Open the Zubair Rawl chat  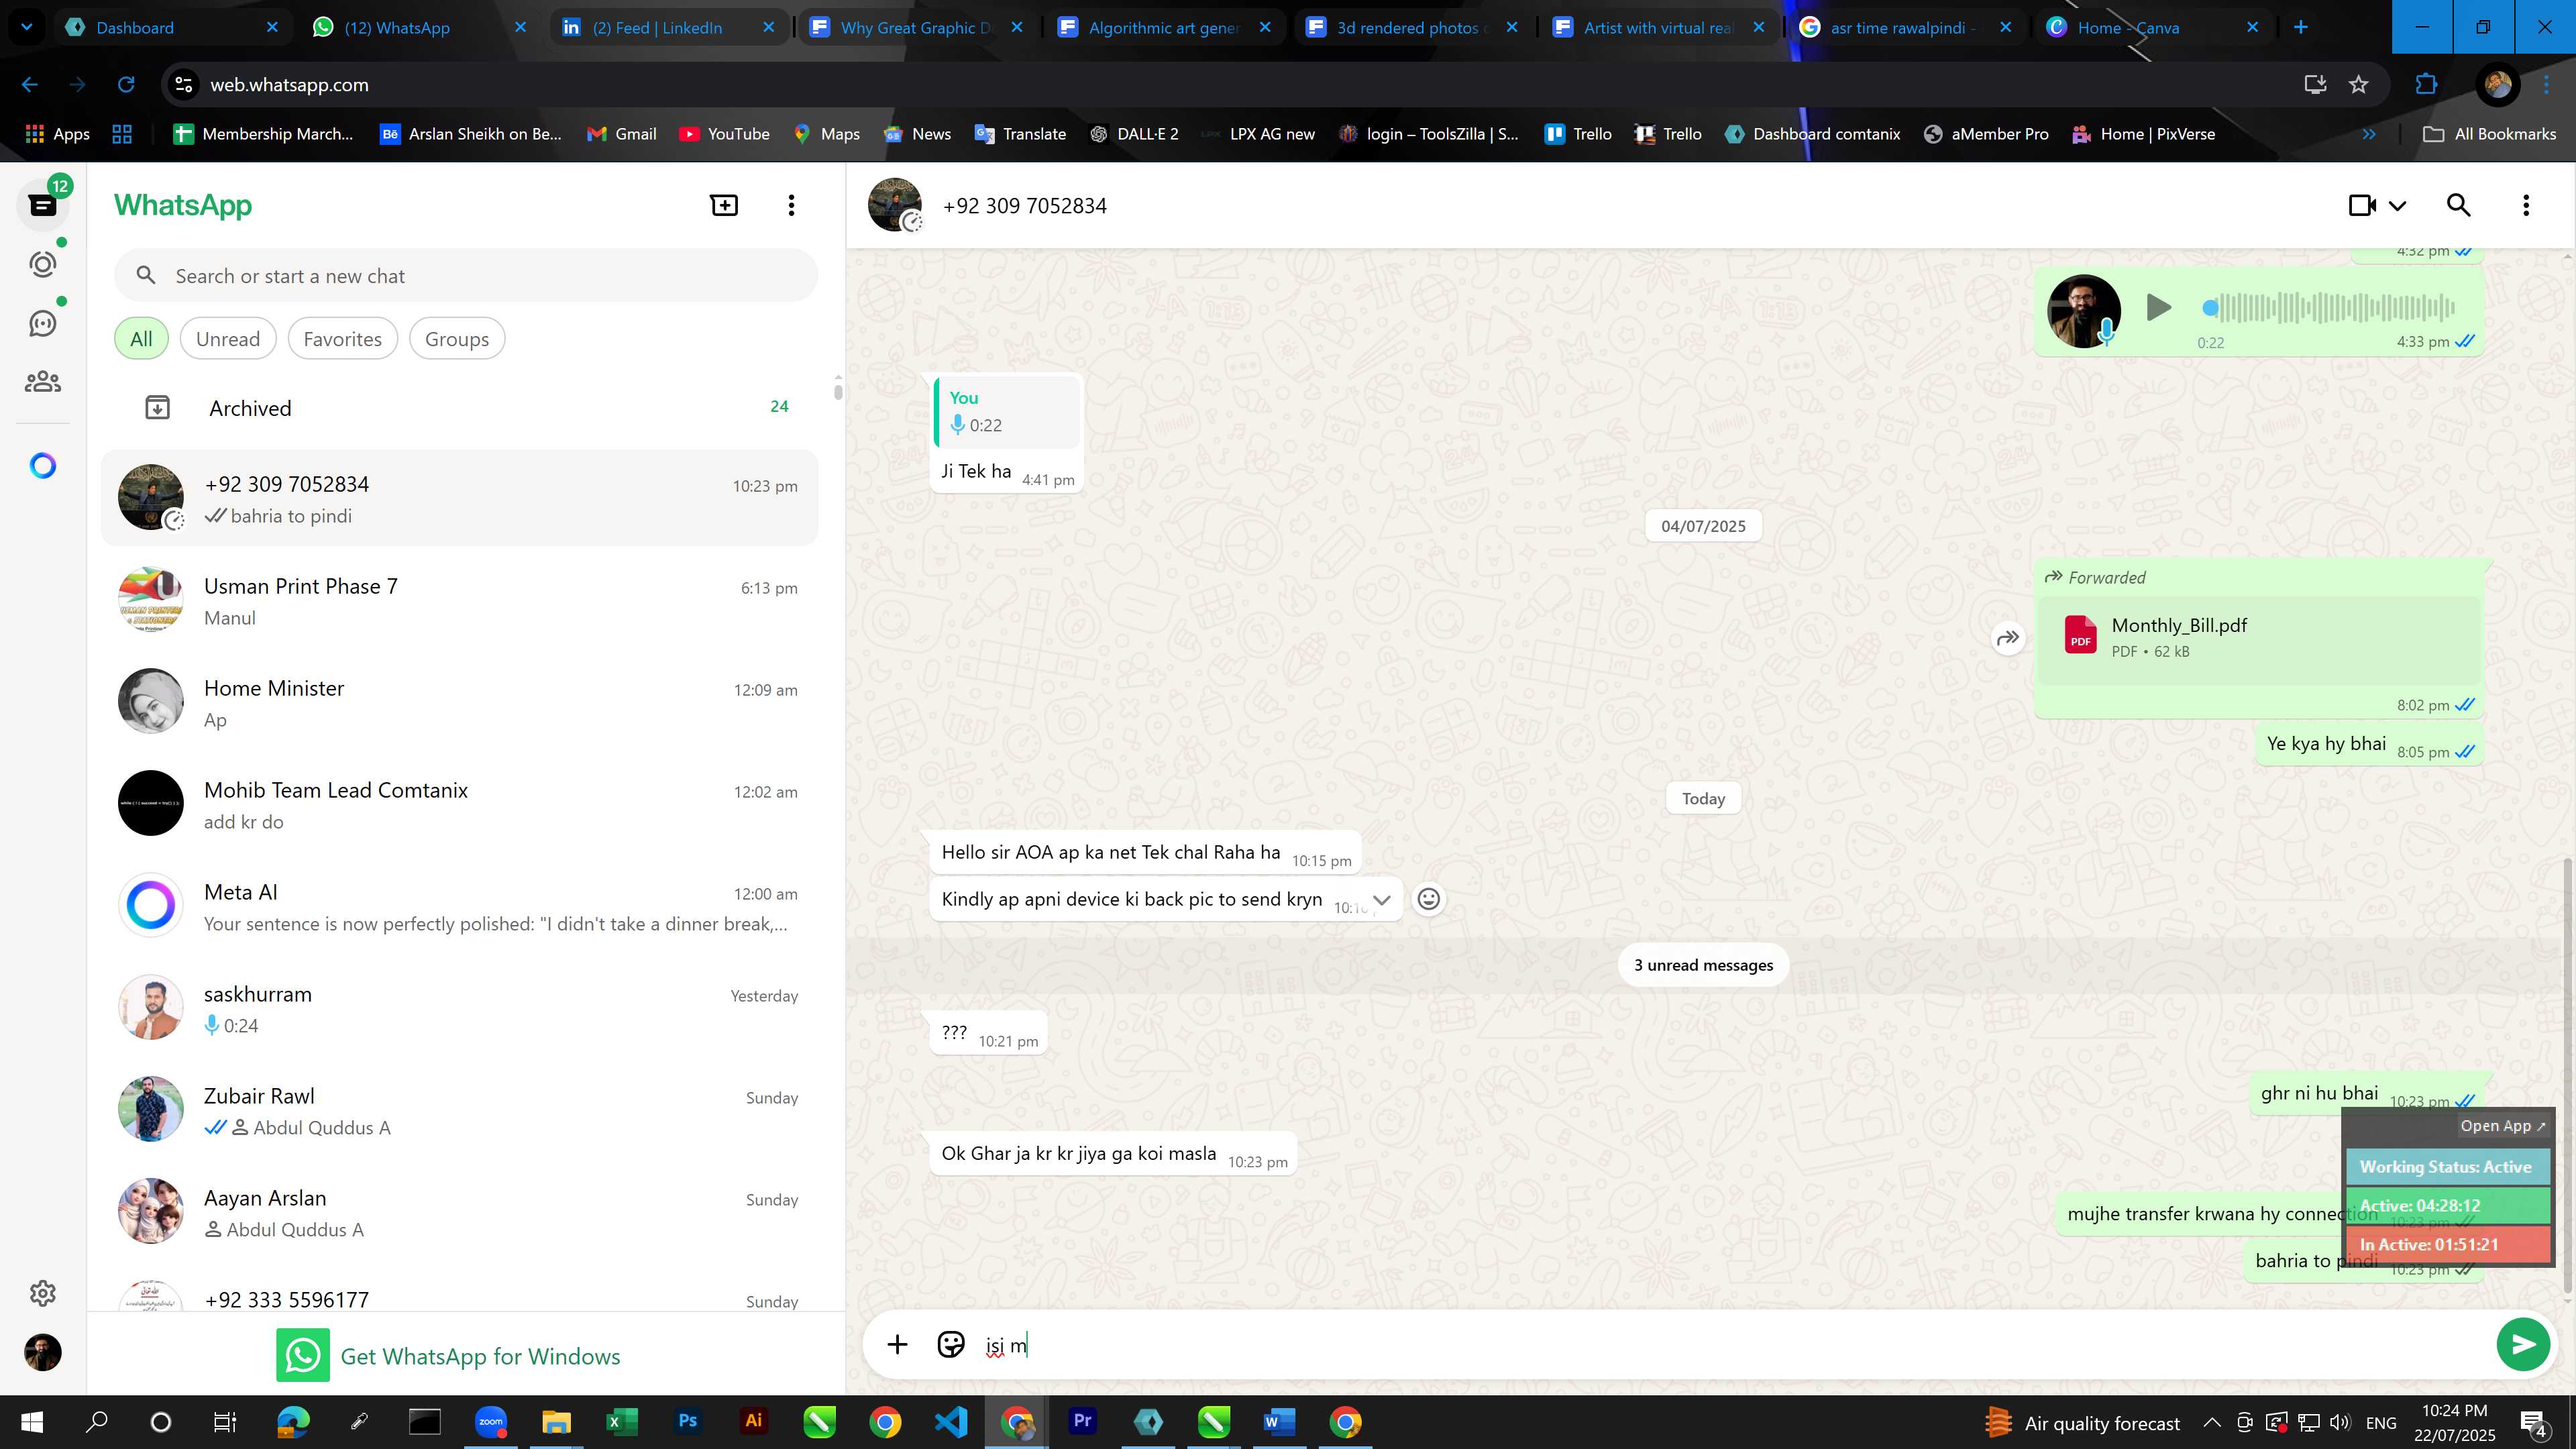[x=460, y=1110]
